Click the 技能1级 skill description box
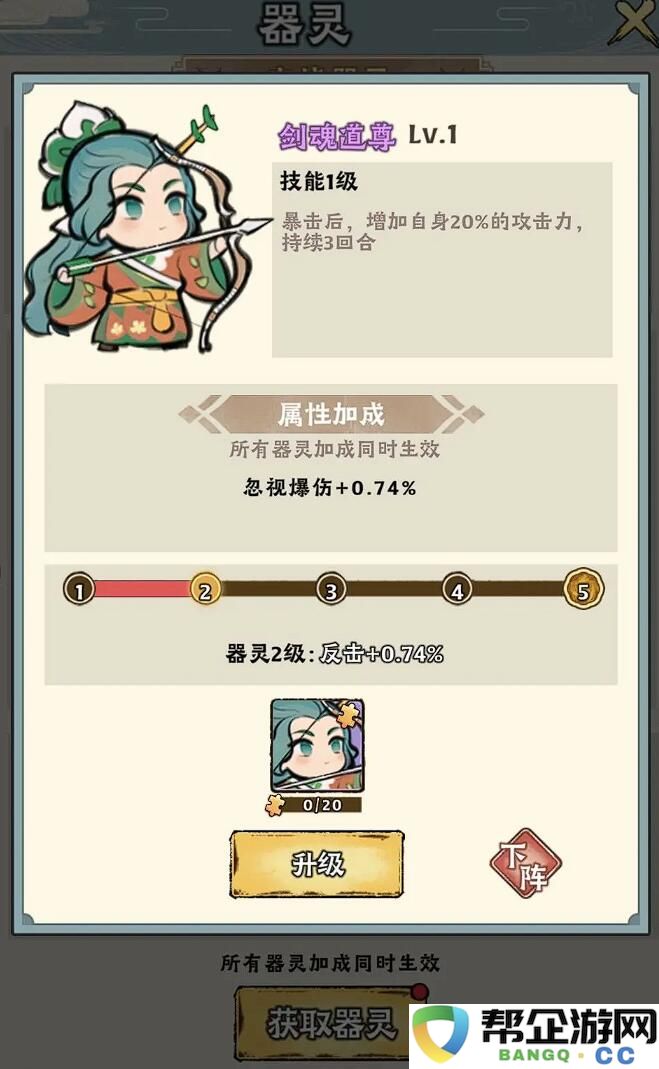This screenshot has width=659, height=1069. pyautogui.click(x=442, y=259)
